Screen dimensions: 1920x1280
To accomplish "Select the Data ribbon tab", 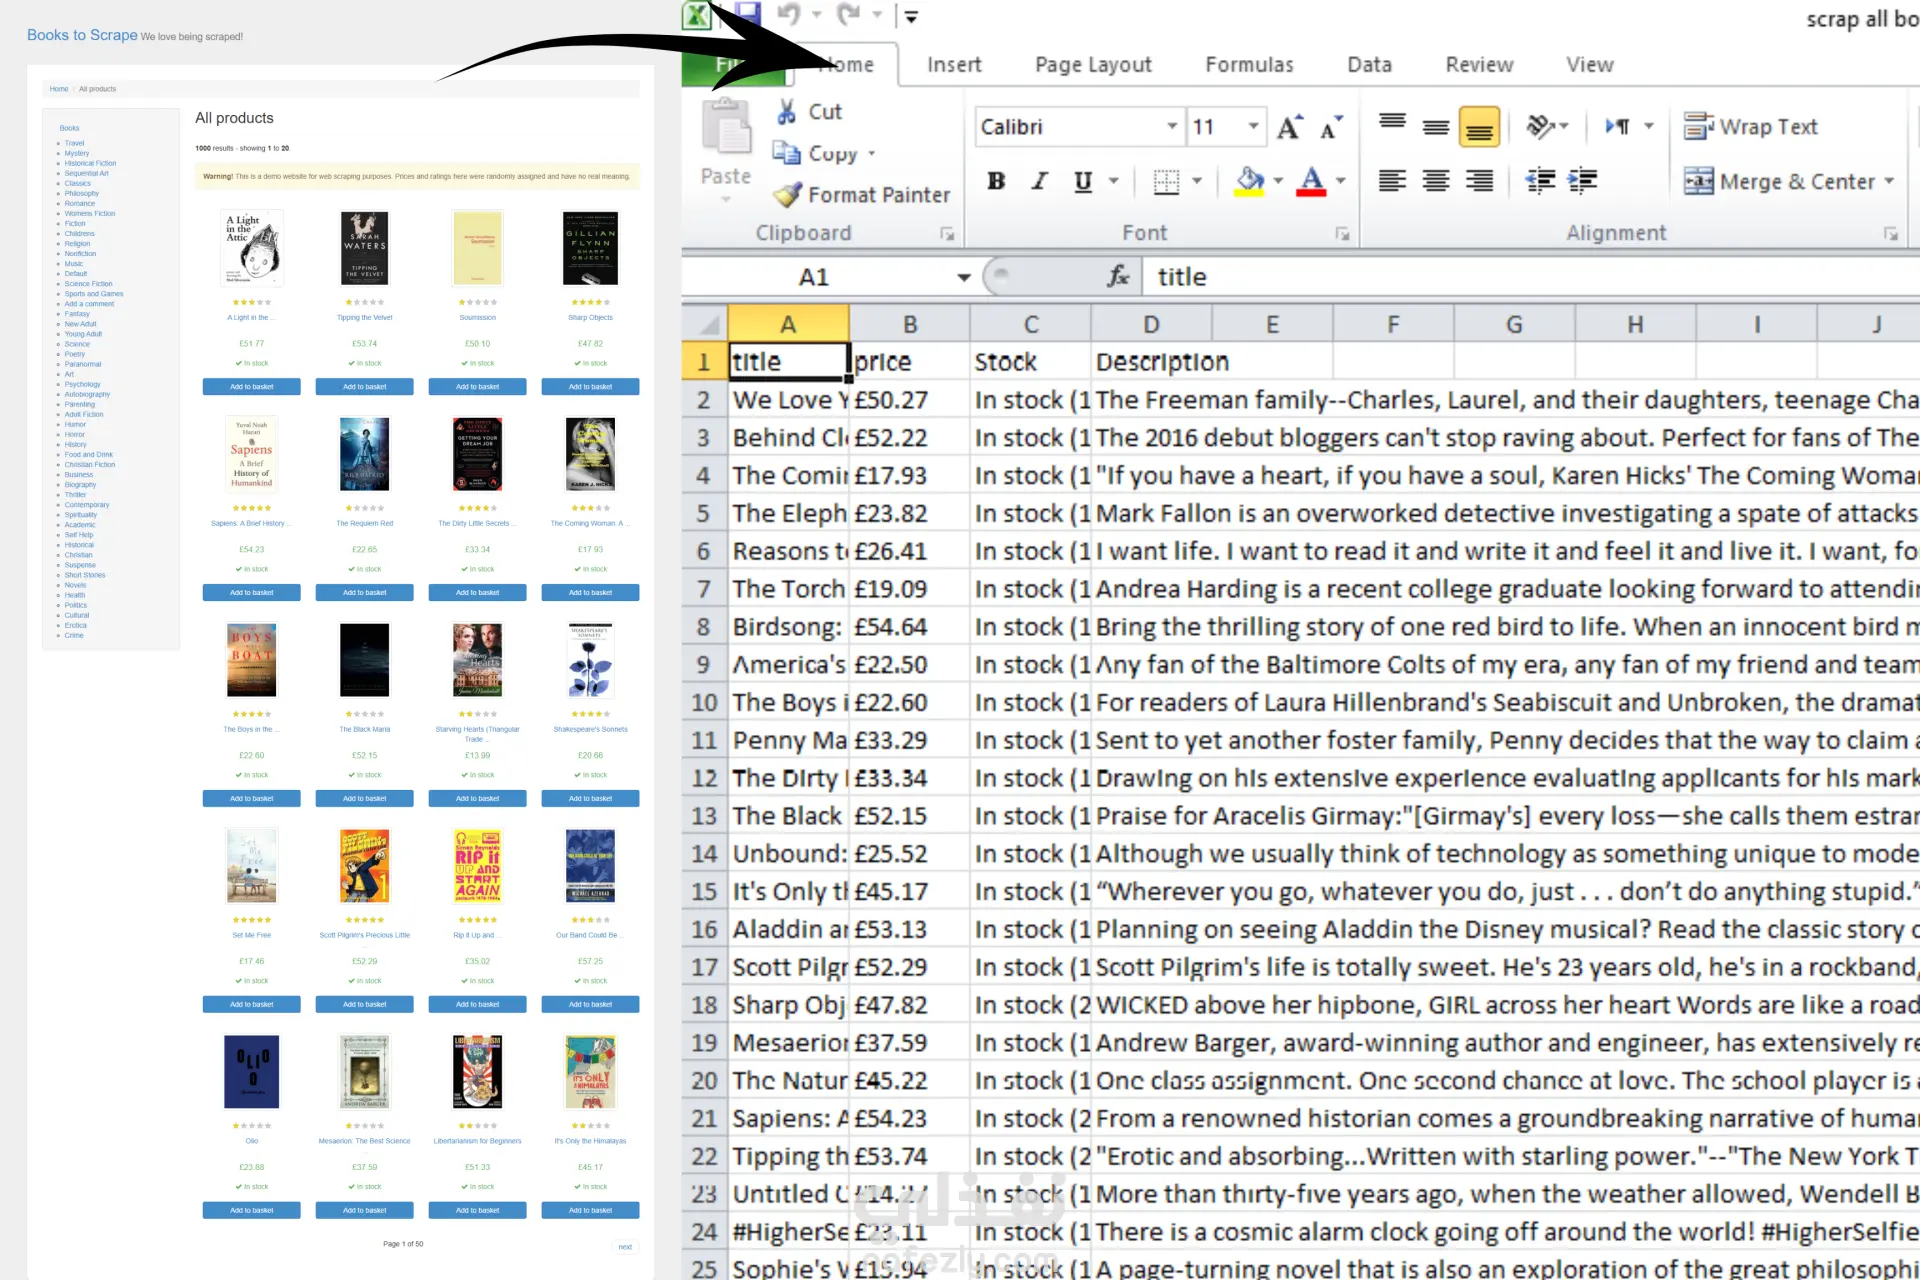I will (x=1369, y=65).
